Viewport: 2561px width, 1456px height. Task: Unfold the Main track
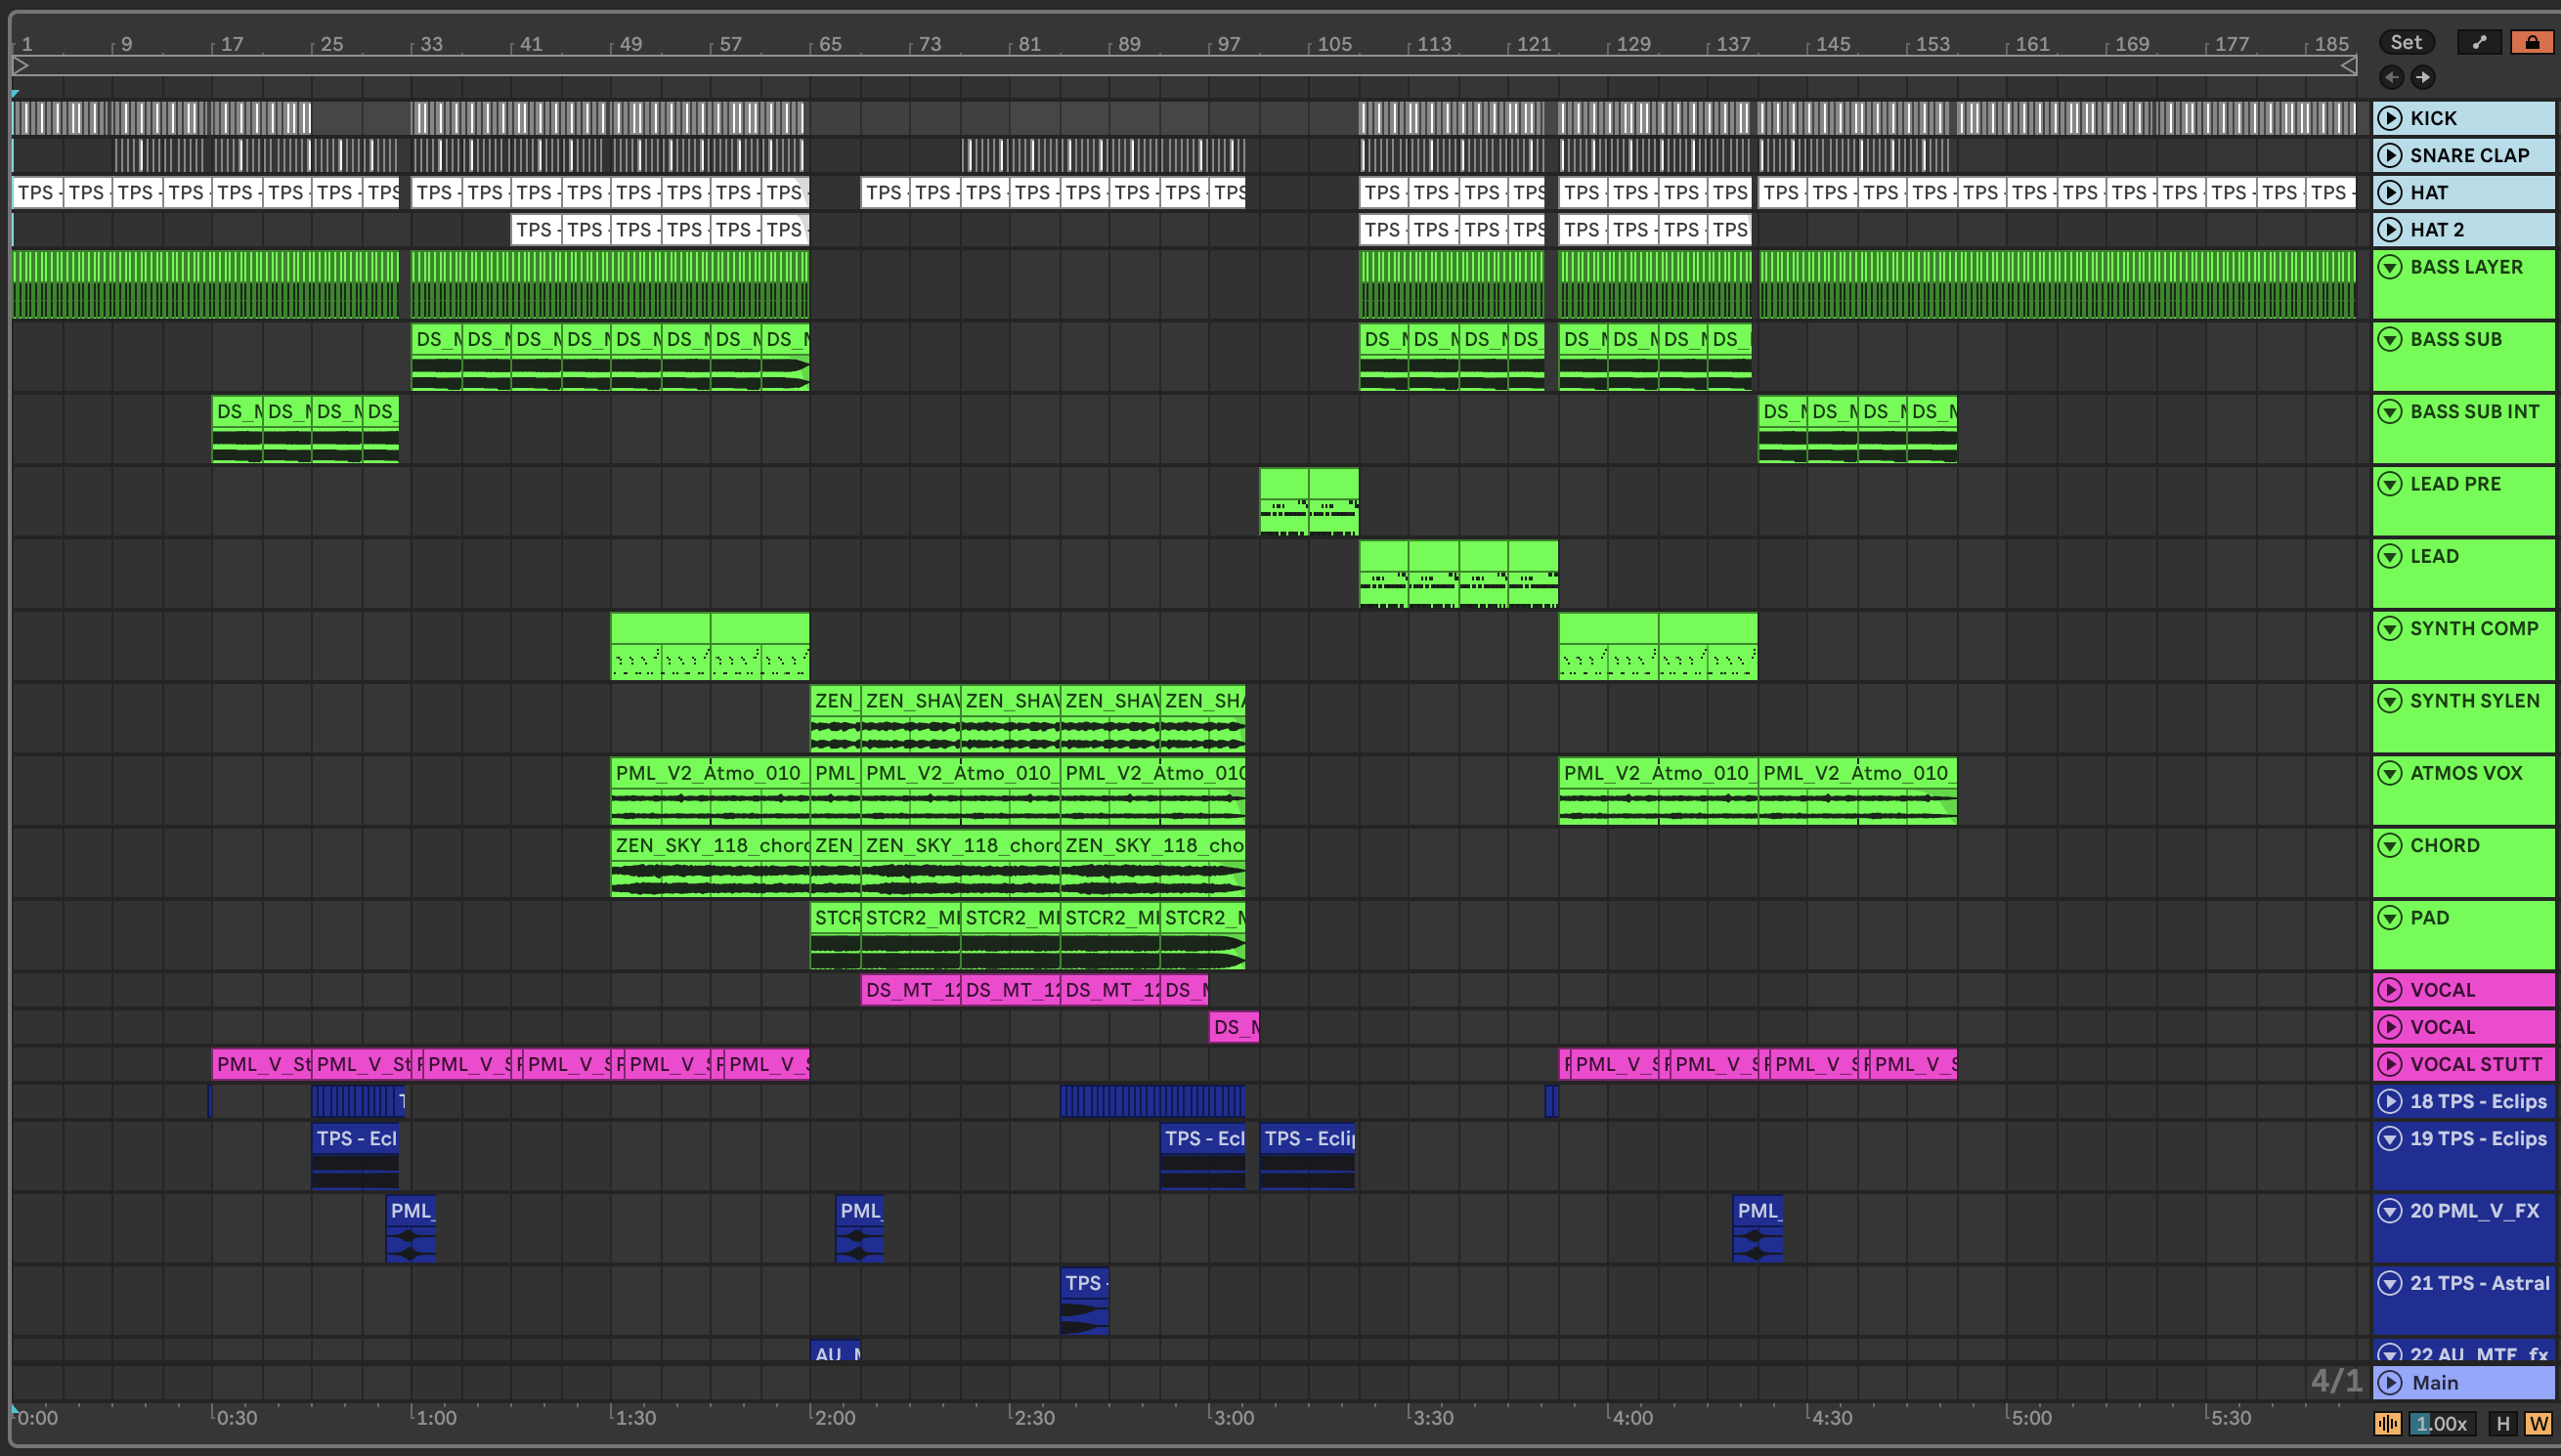2389,1382
